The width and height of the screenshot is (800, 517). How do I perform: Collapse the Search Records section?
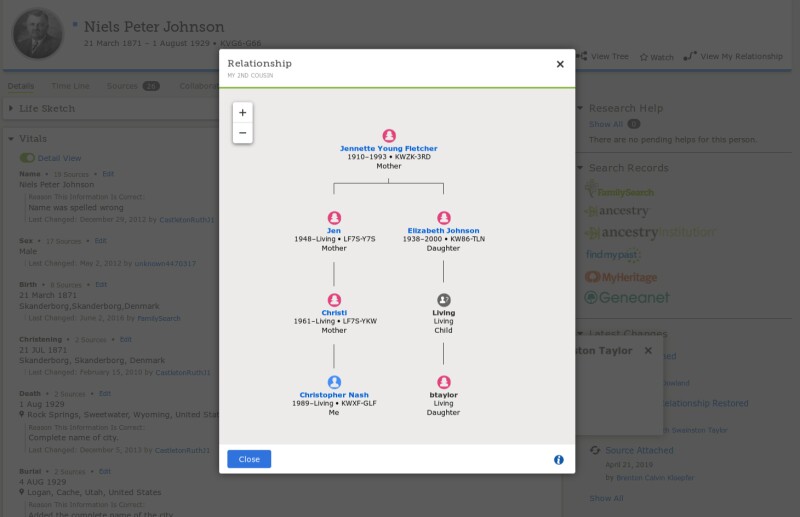coord(580,168)
